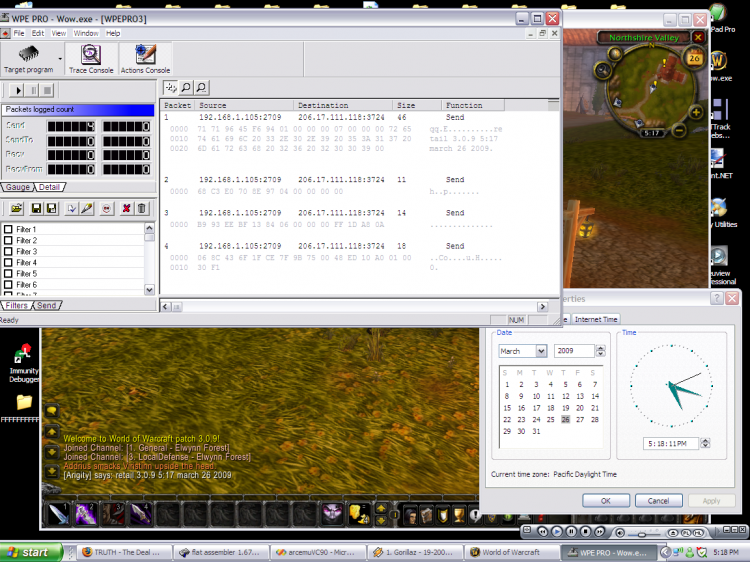Viewport: 750px width, 562px height.
Task: Click Cancel in the Date Properties dialog
Action: coord(658,501)
